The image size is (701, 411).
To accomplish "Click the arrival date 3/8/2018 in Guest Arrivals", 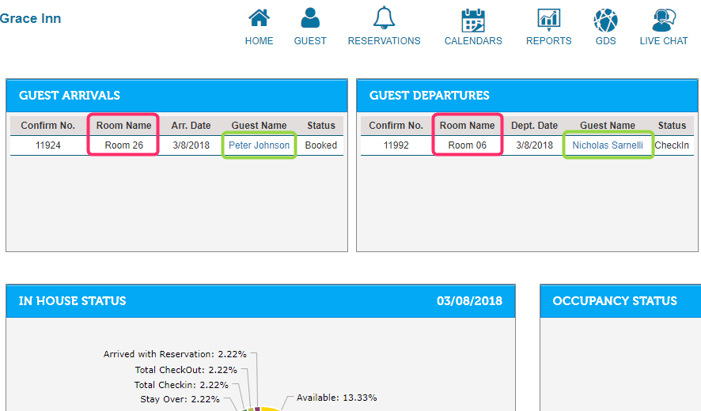I will (191, 145).
